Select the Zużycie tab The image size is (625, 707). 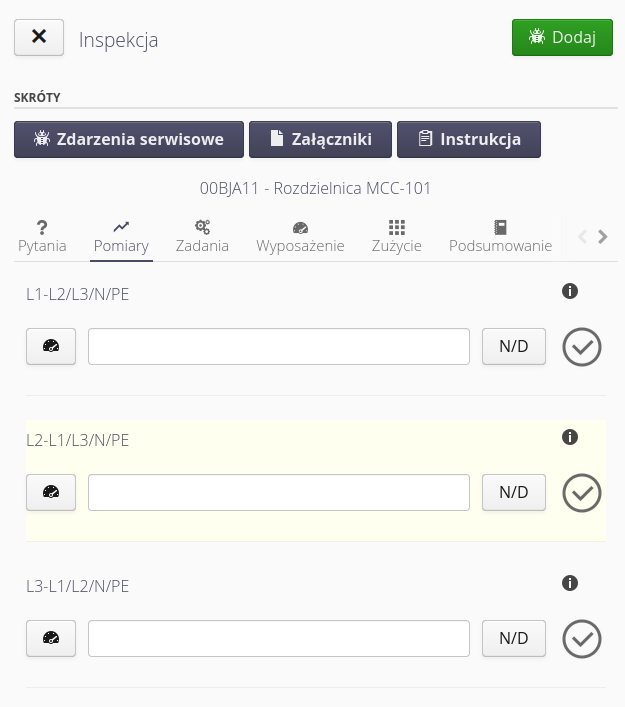[397, 236]
